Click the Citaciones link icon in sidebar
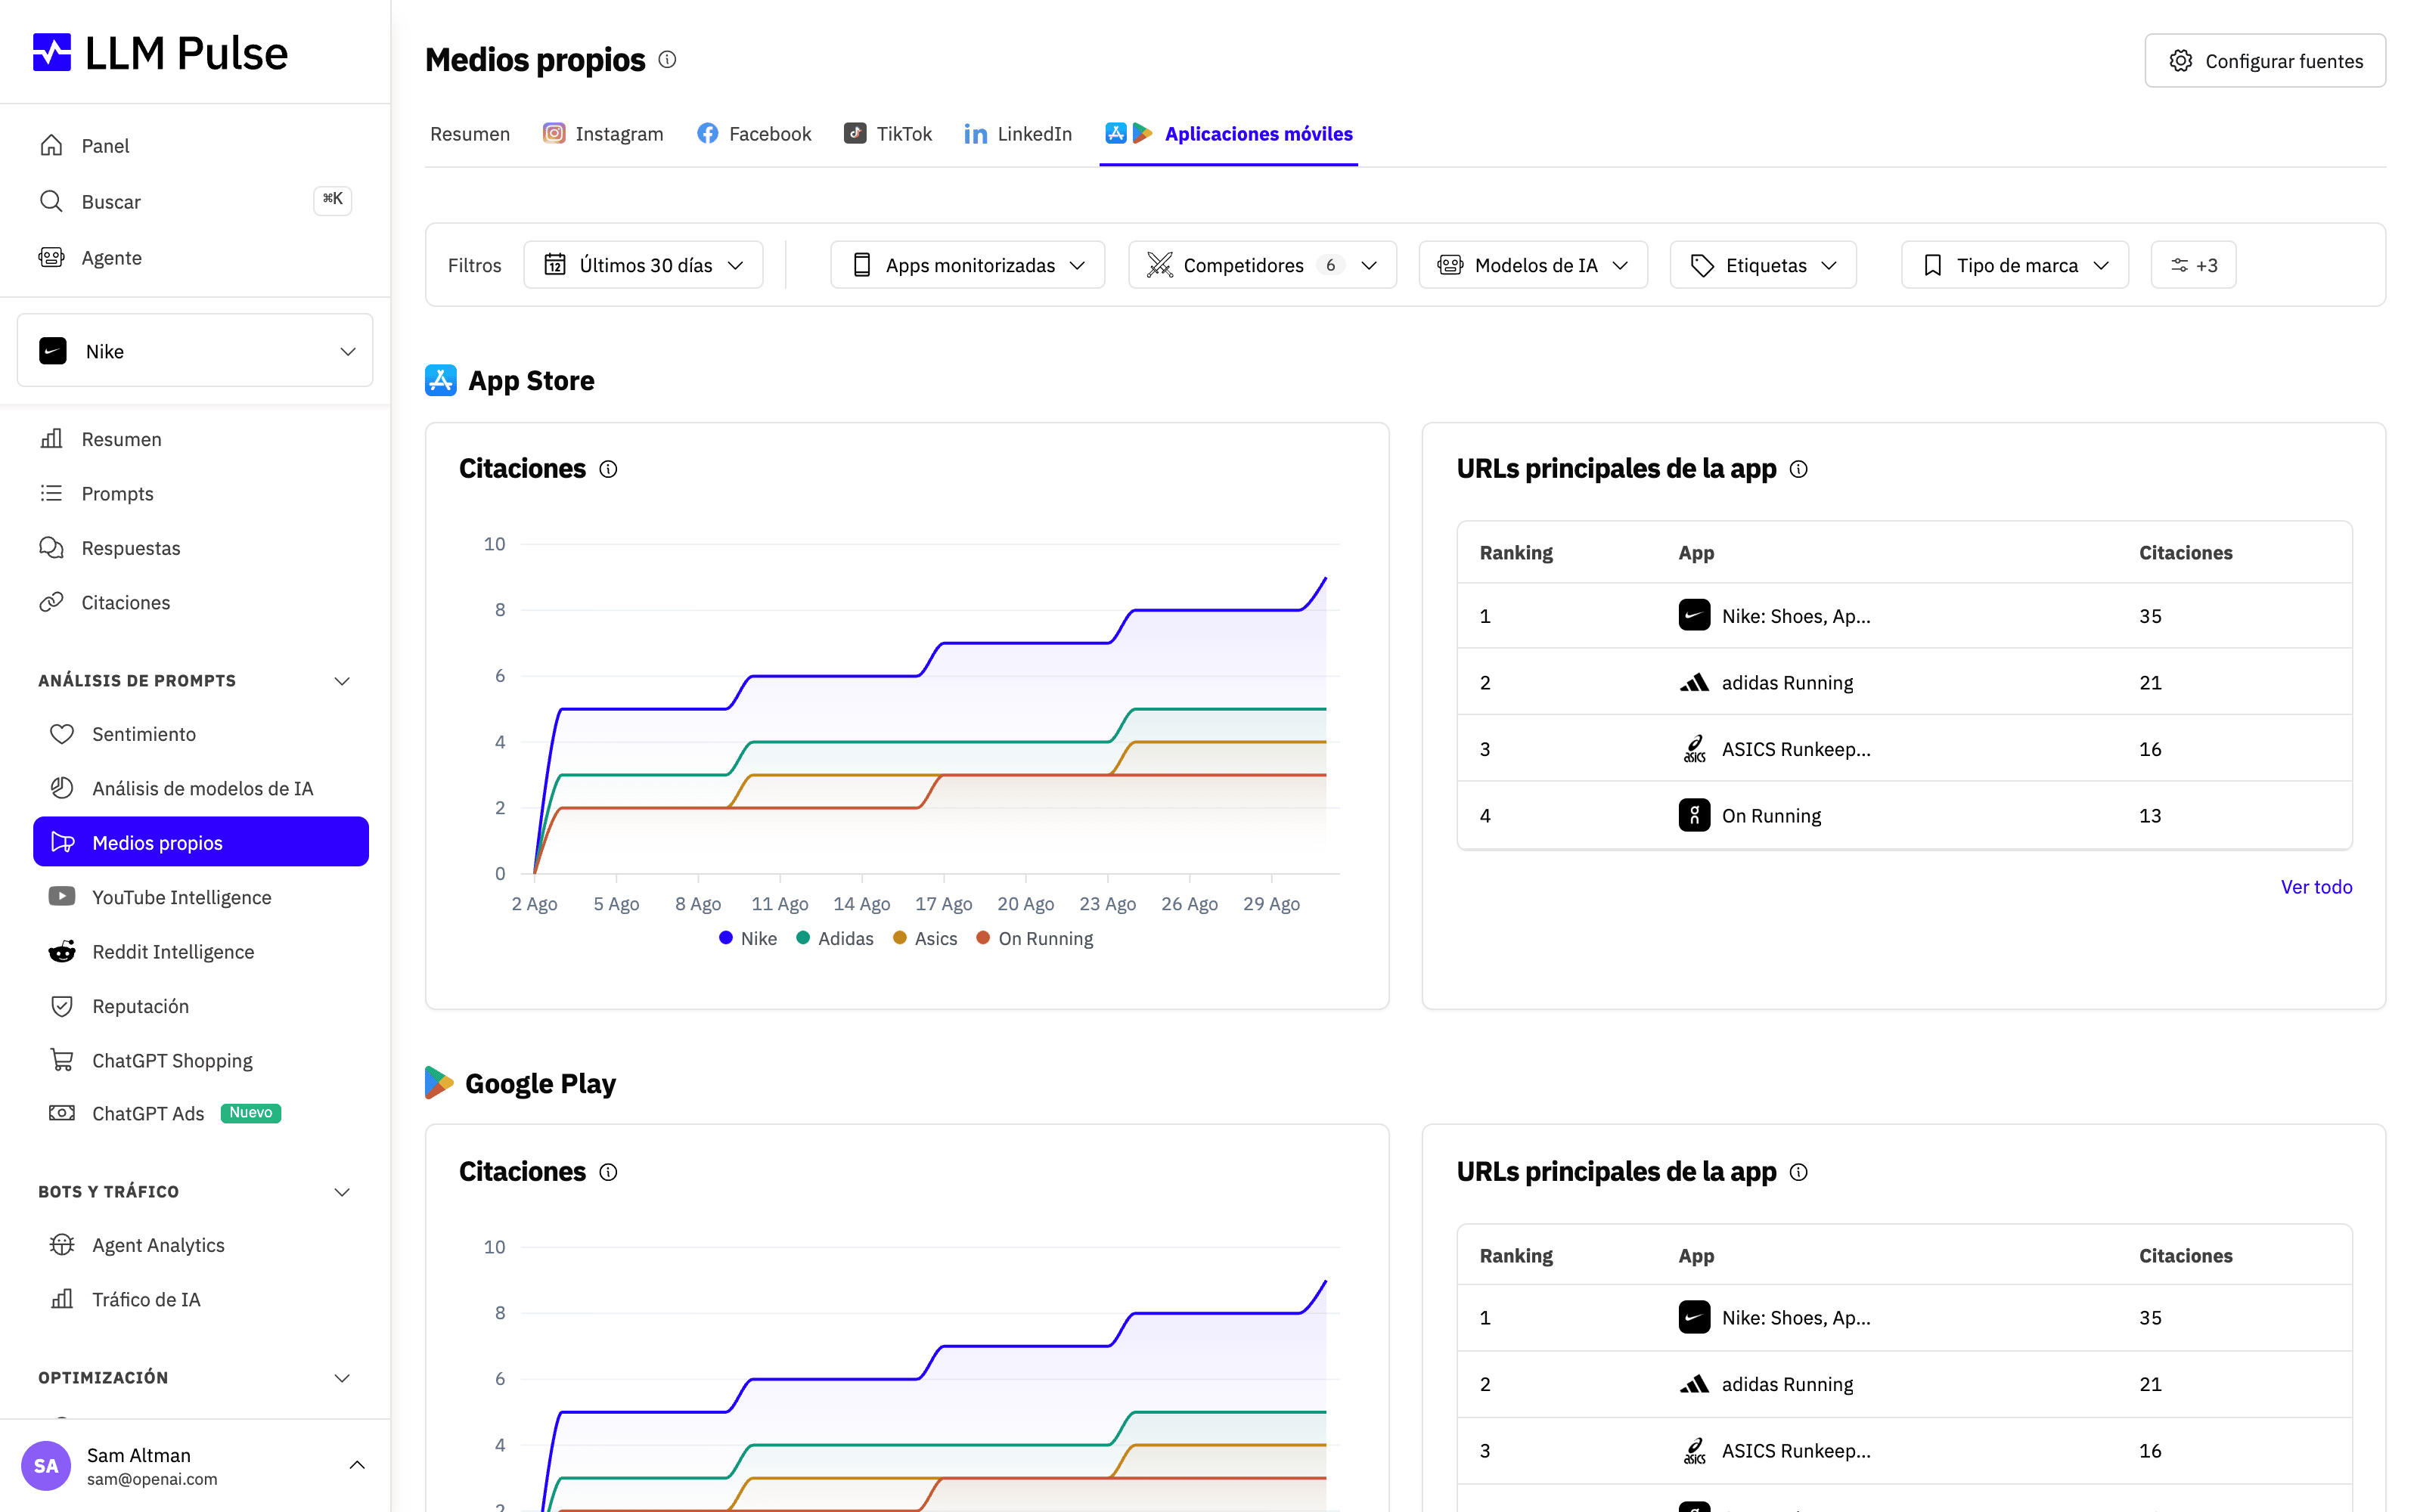Screen dimensions: 2420x1512 [51, 602]
